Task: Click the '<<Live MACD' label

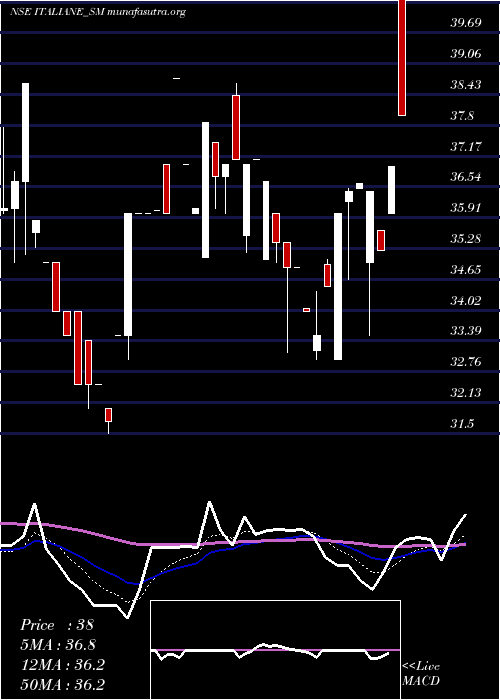Action: [x=421, y=673]
